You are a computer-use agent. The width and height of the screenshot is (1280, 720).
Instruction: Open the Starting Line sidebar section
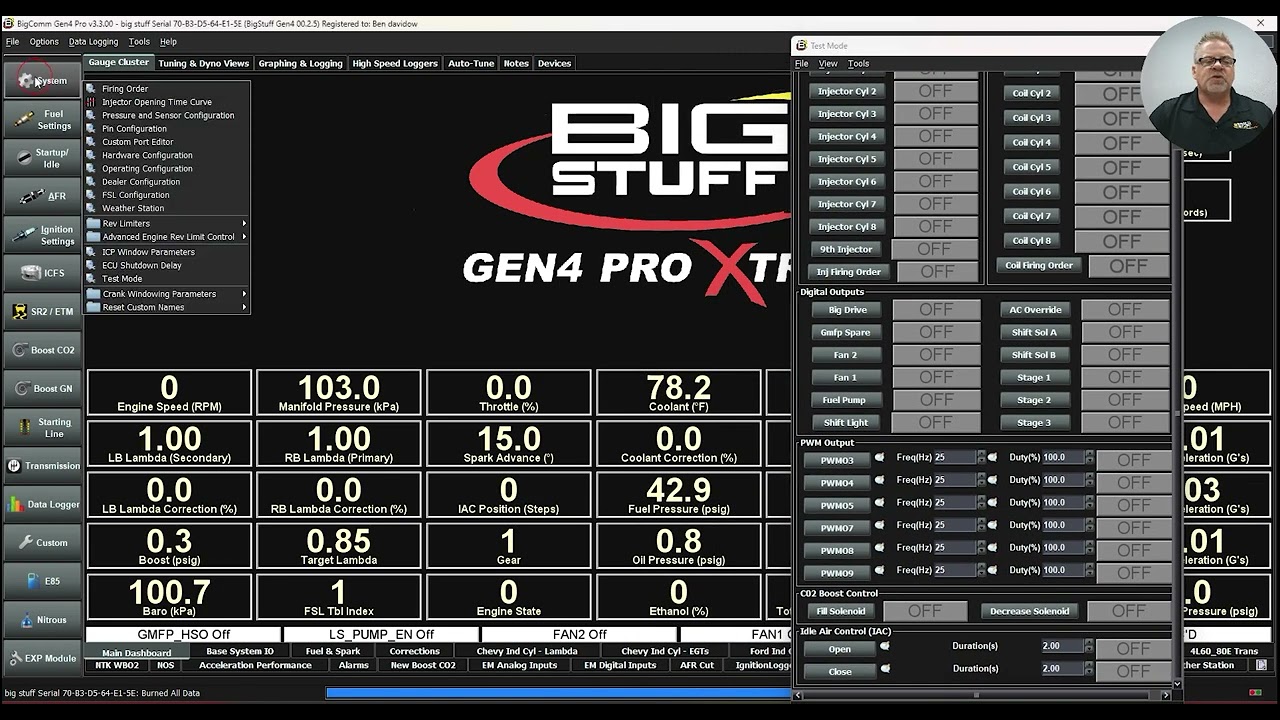click(42, 427)
